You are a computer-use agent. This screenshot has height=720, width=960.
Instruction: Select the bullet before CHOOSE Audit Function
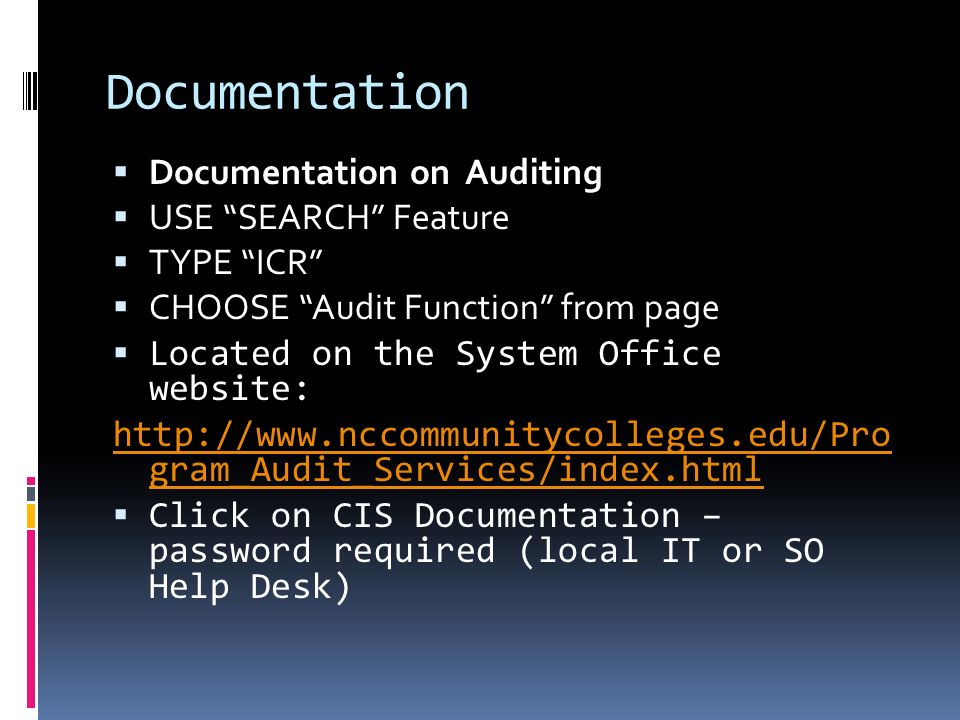121,306
